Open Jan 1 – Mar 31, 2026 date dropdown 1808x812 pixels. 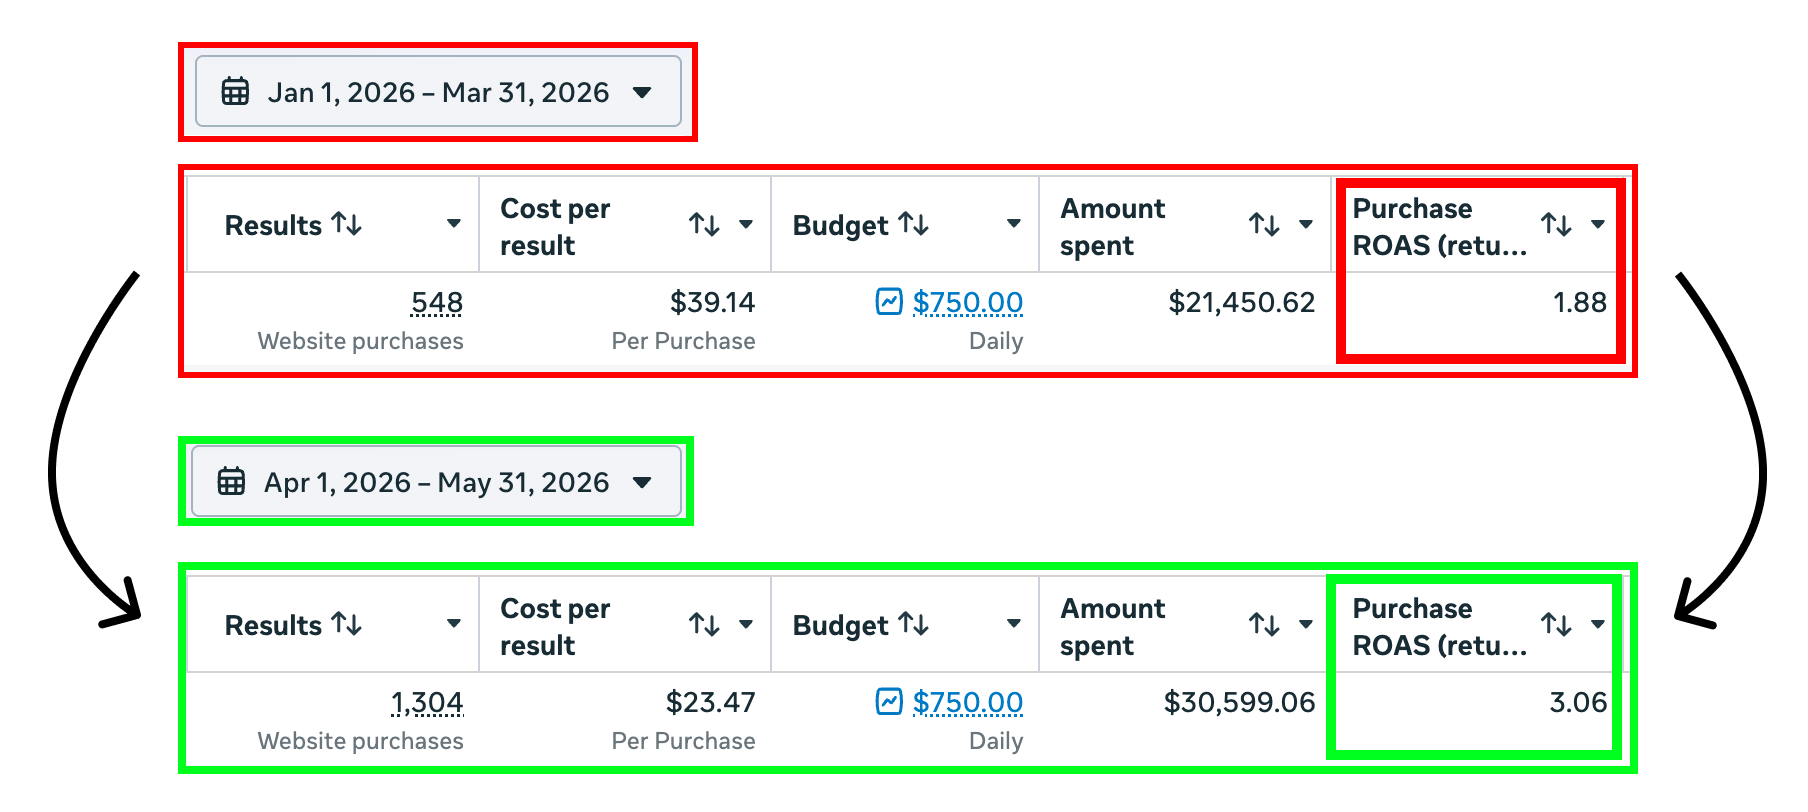click(438, 91)
